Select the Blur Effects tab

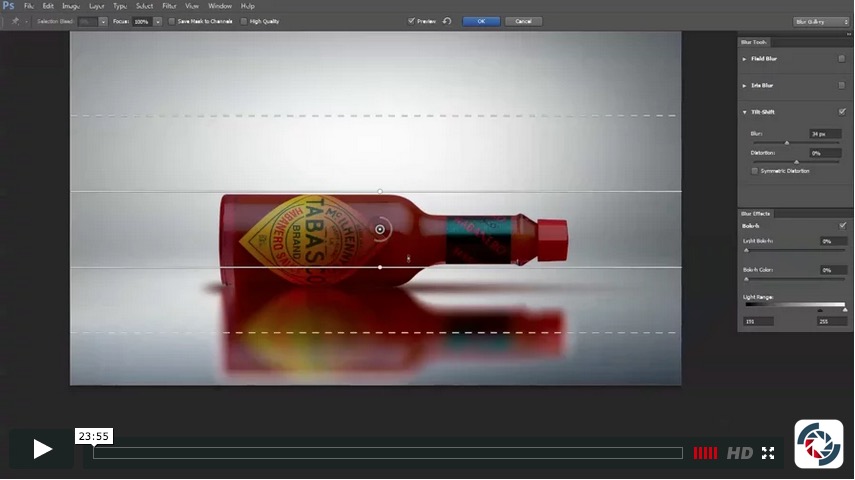(755, 213)
